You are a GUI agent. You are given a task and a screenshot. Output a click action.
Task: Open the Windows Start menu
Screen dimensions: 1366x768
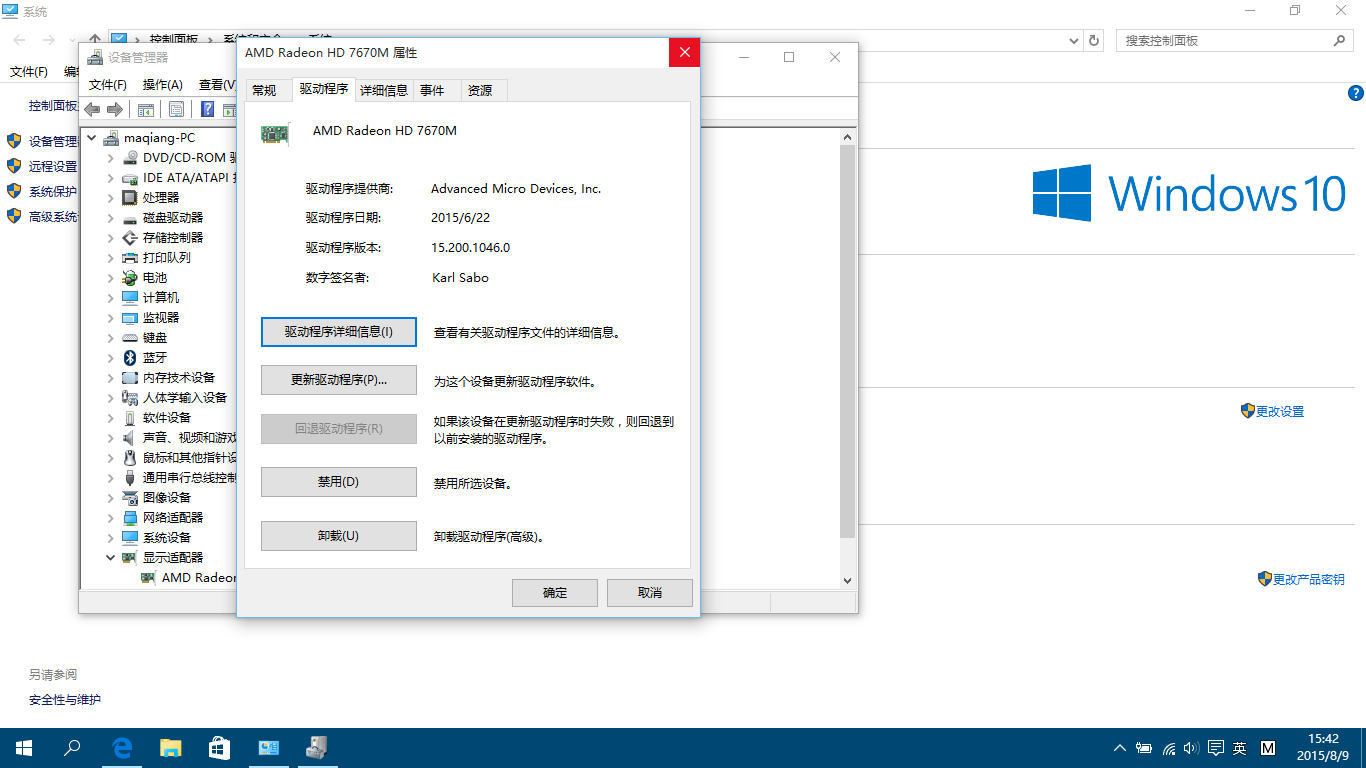[24, 748]
